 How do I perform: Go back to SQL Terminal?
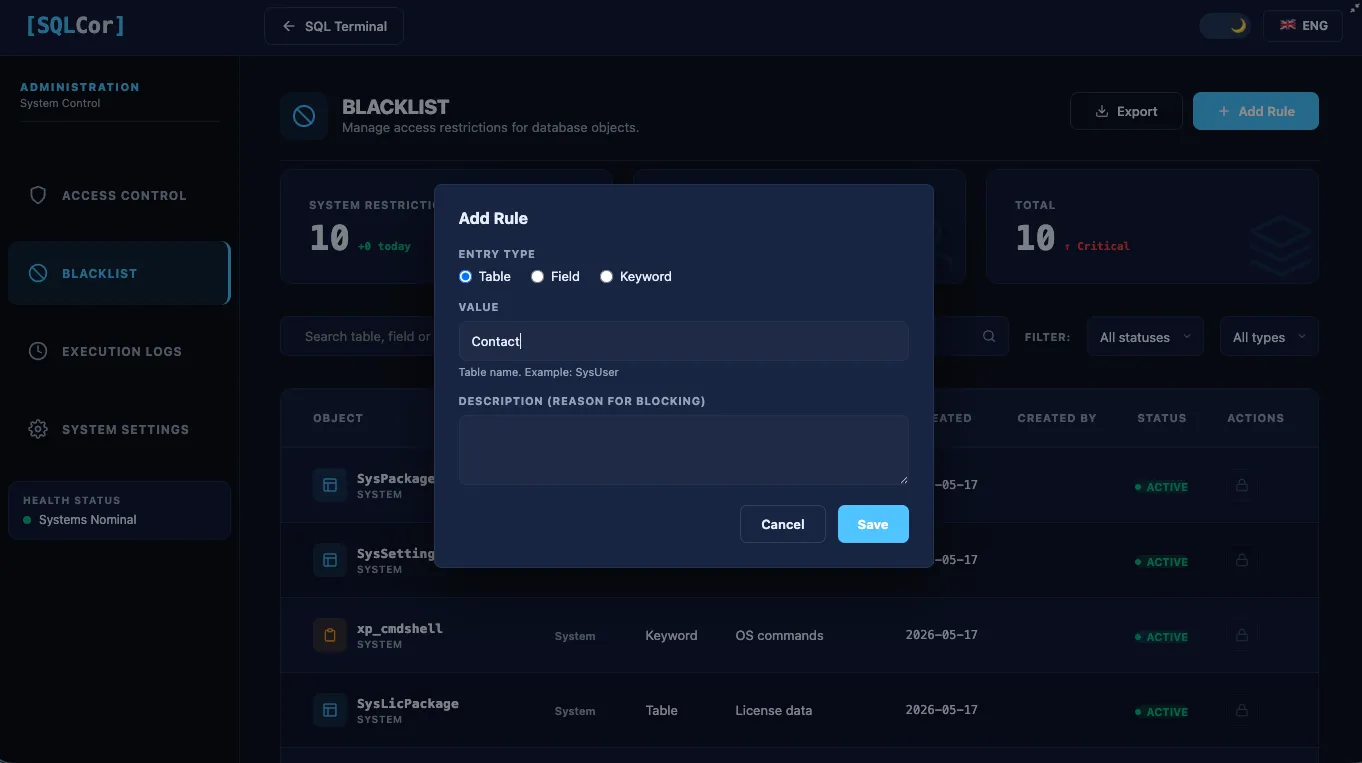(334, 26)
